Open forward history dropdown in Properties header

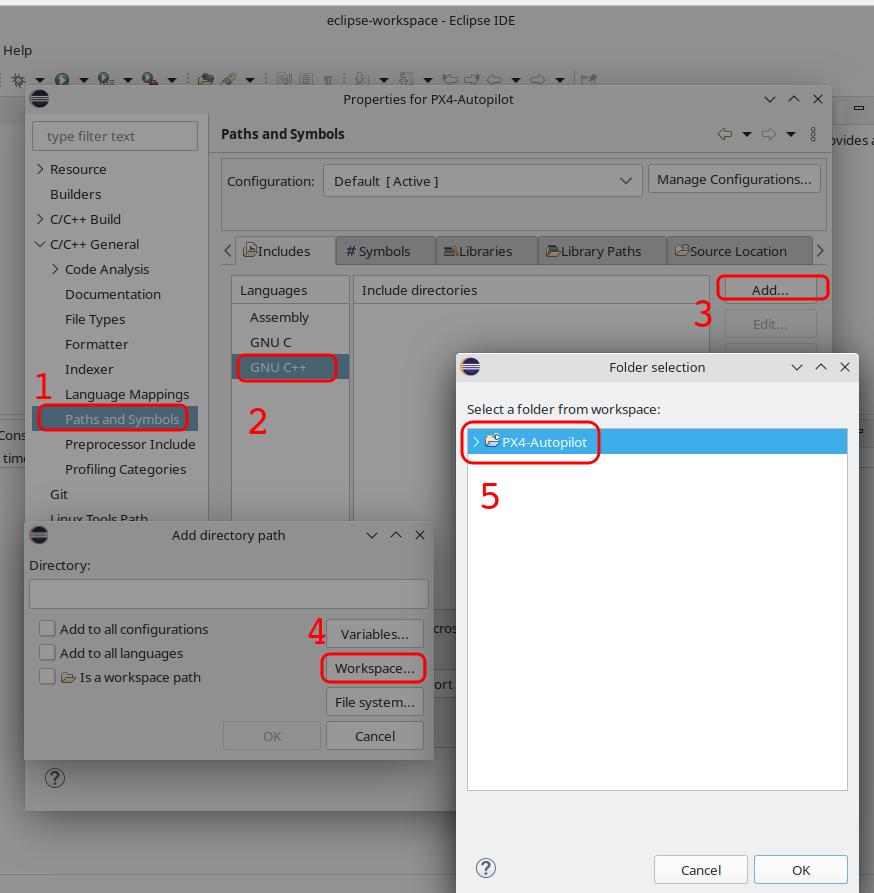[x=791, y=134]
